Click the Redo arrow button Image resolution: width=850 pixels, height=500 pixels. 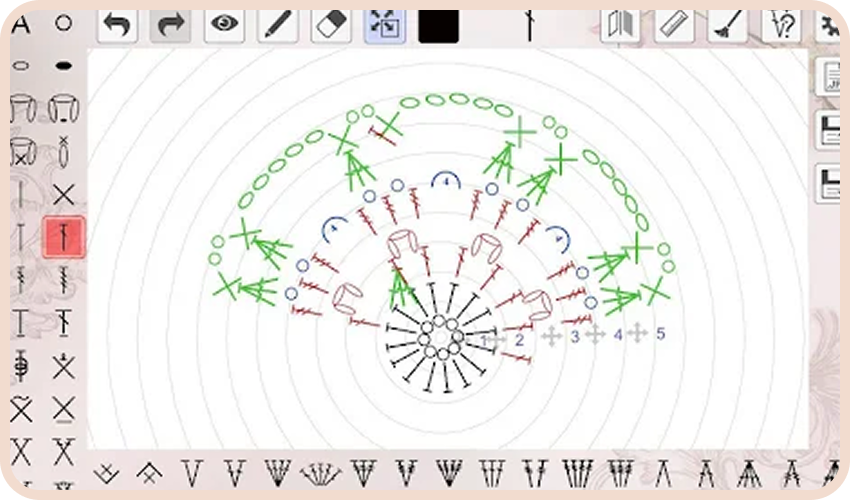click(x=170, y=25)
